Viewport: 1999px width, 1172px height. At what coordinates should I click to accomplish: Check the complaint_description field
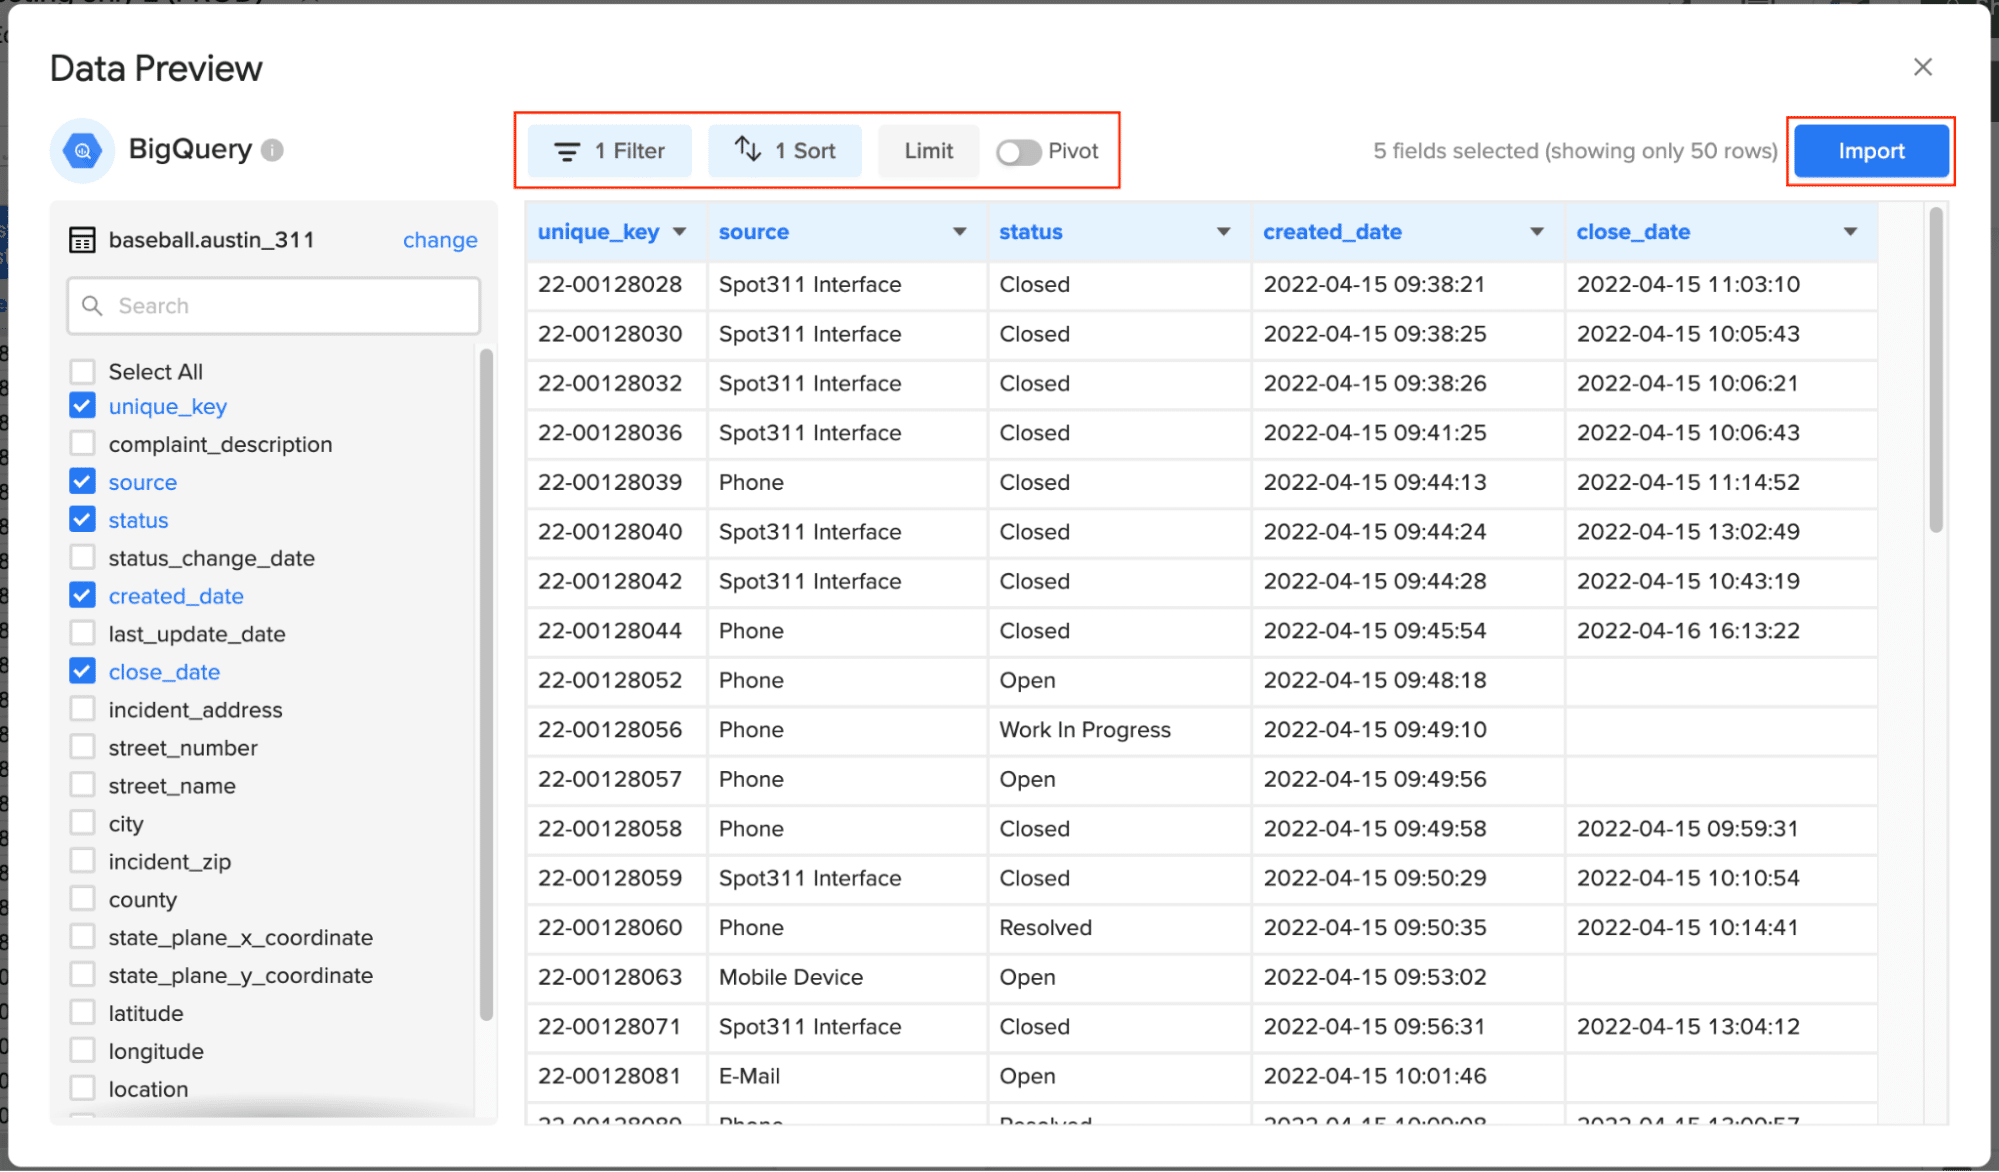(83, 444)
